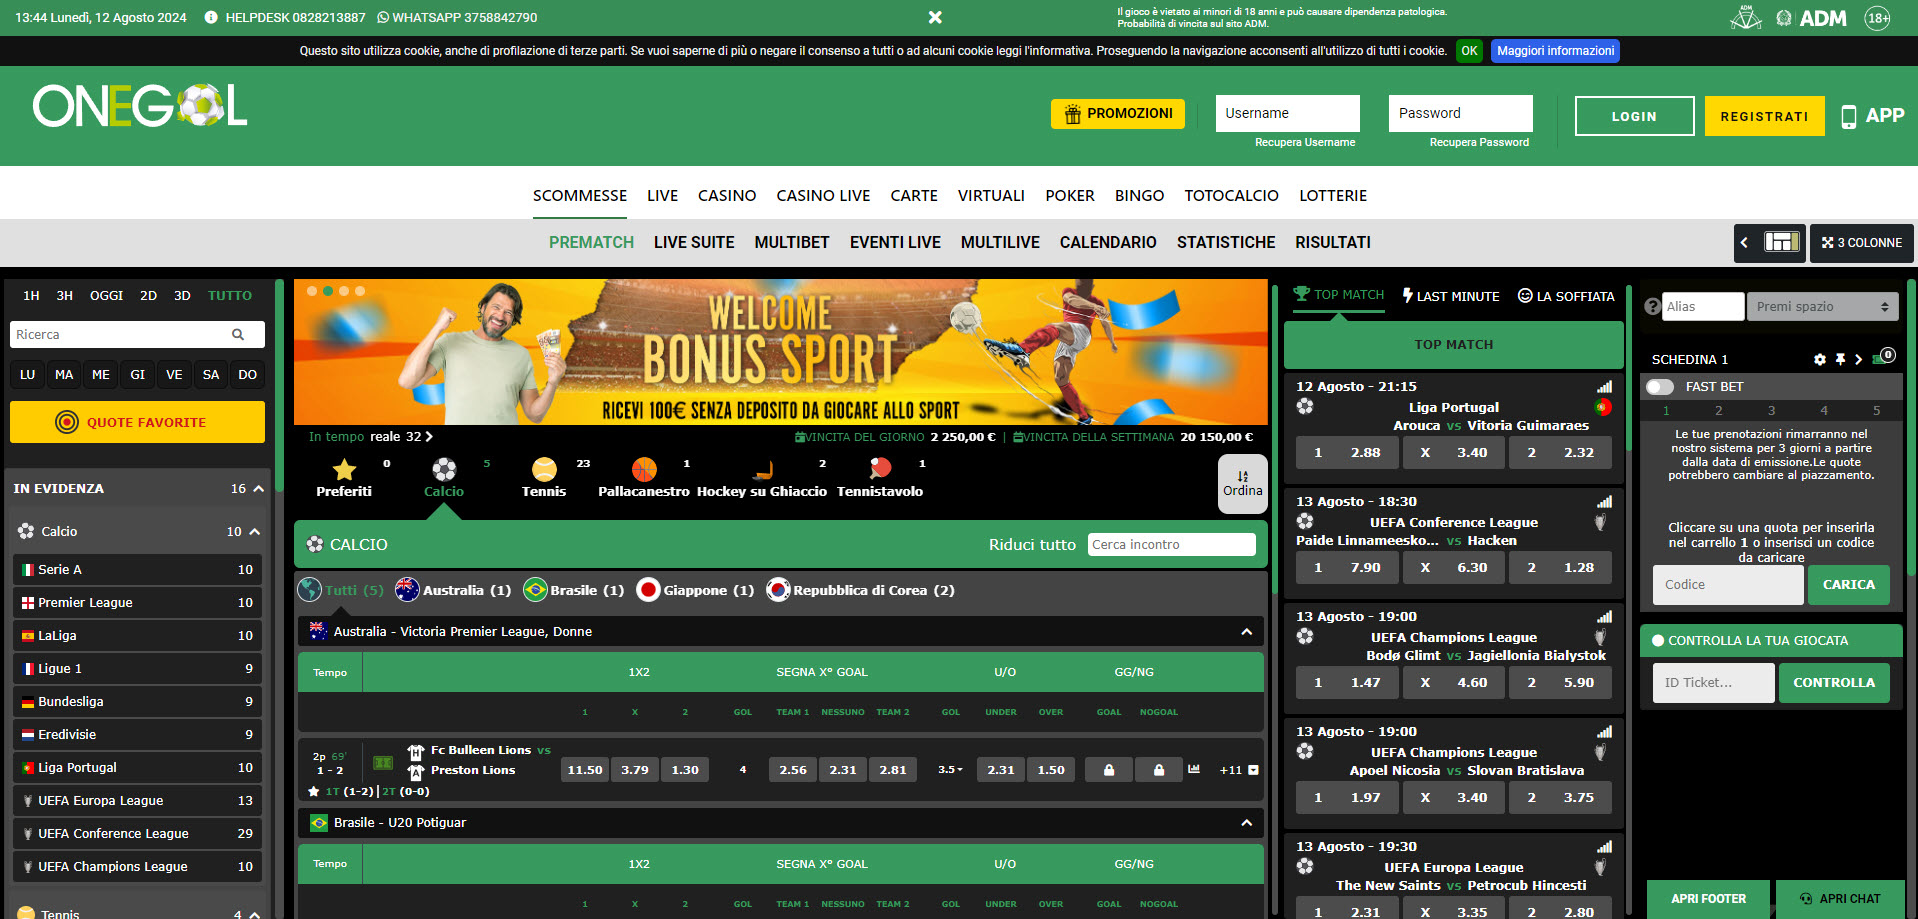Select the TUTTO time filter
Image resolution: width=1918 pixels, height=919 pixels.
tap(230, 295)
